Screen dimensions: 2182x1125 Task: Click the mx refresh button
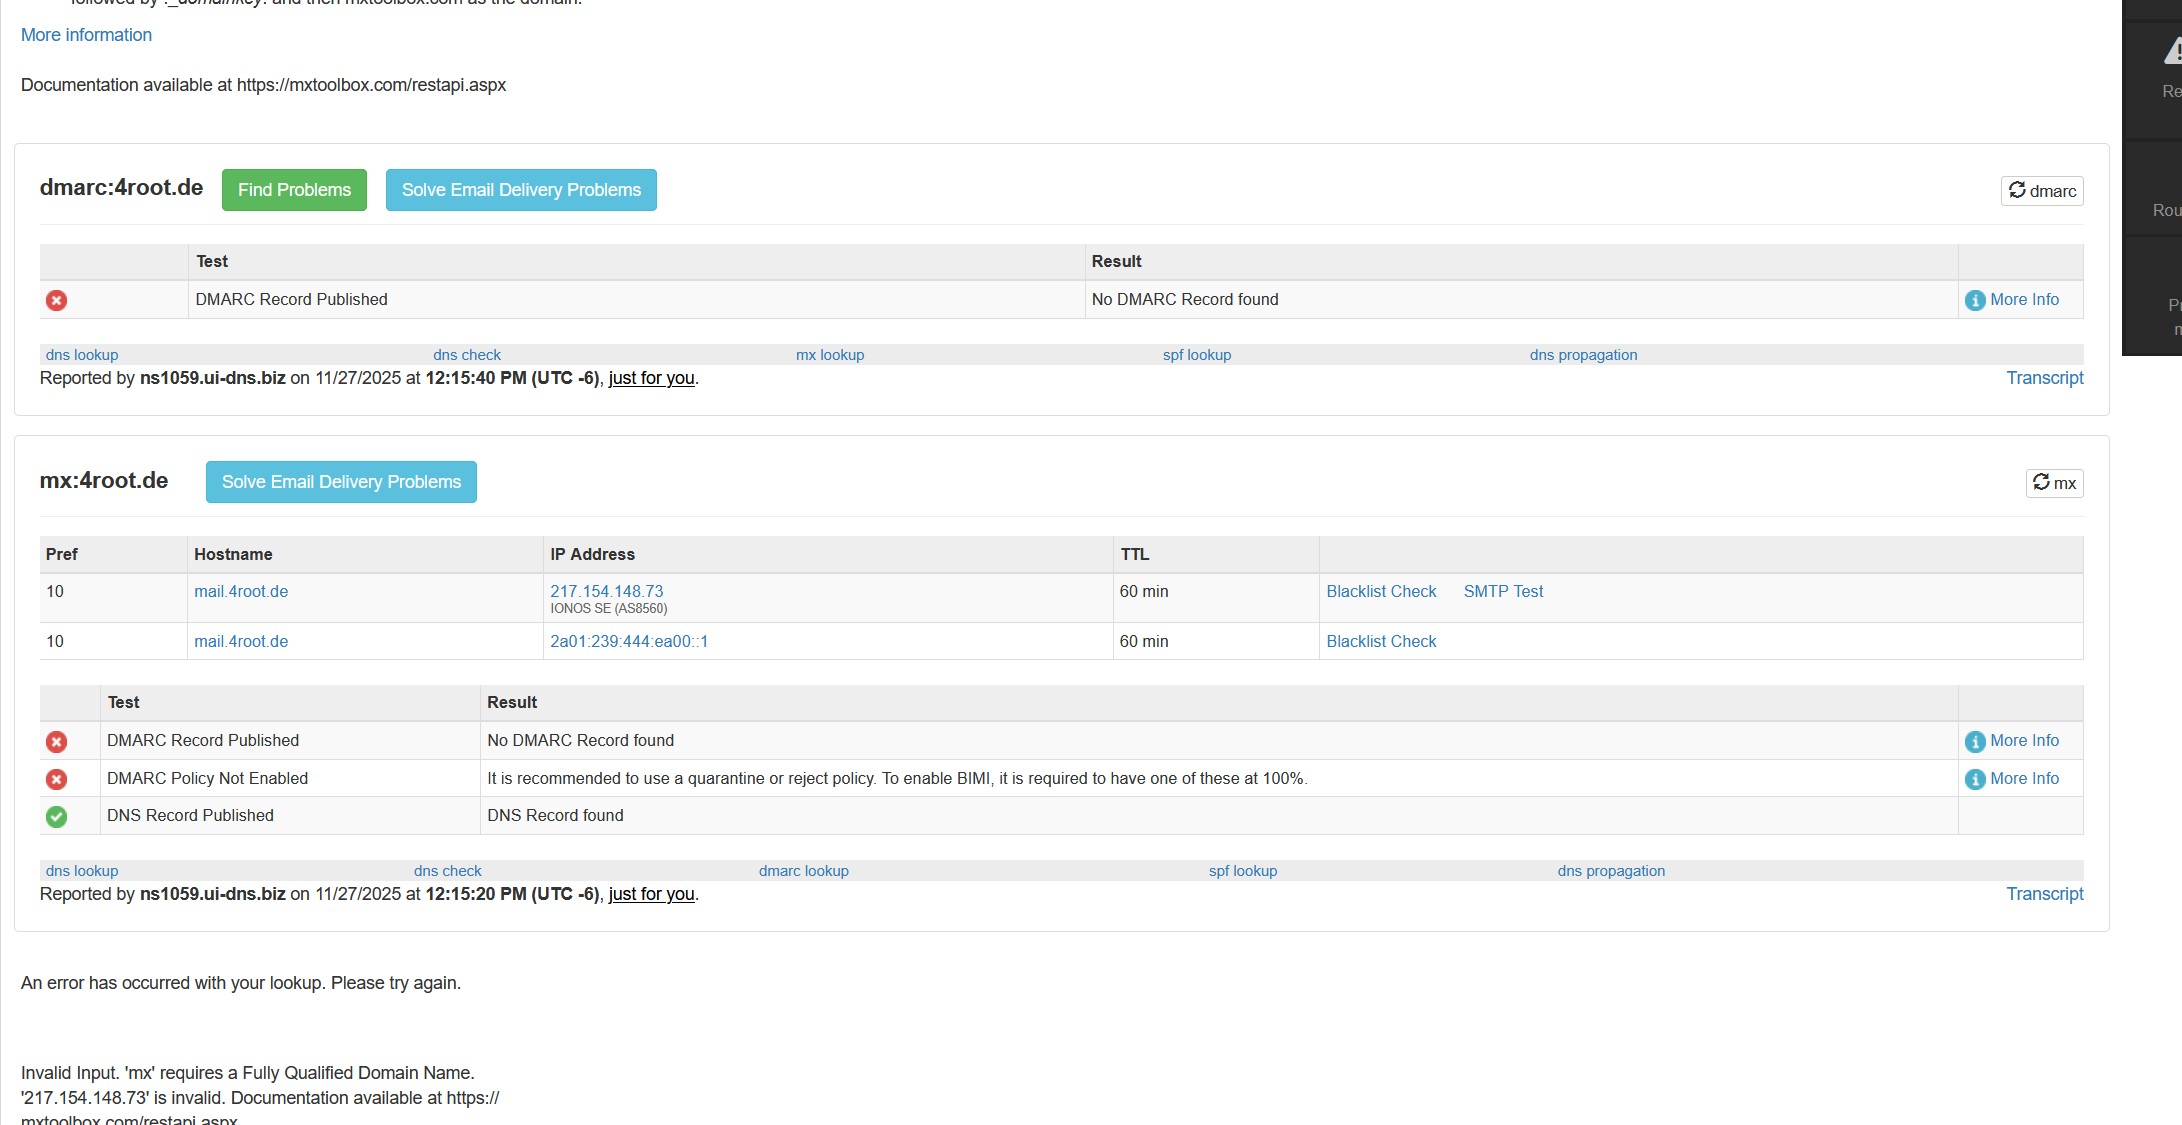(x=2054, y=483)
